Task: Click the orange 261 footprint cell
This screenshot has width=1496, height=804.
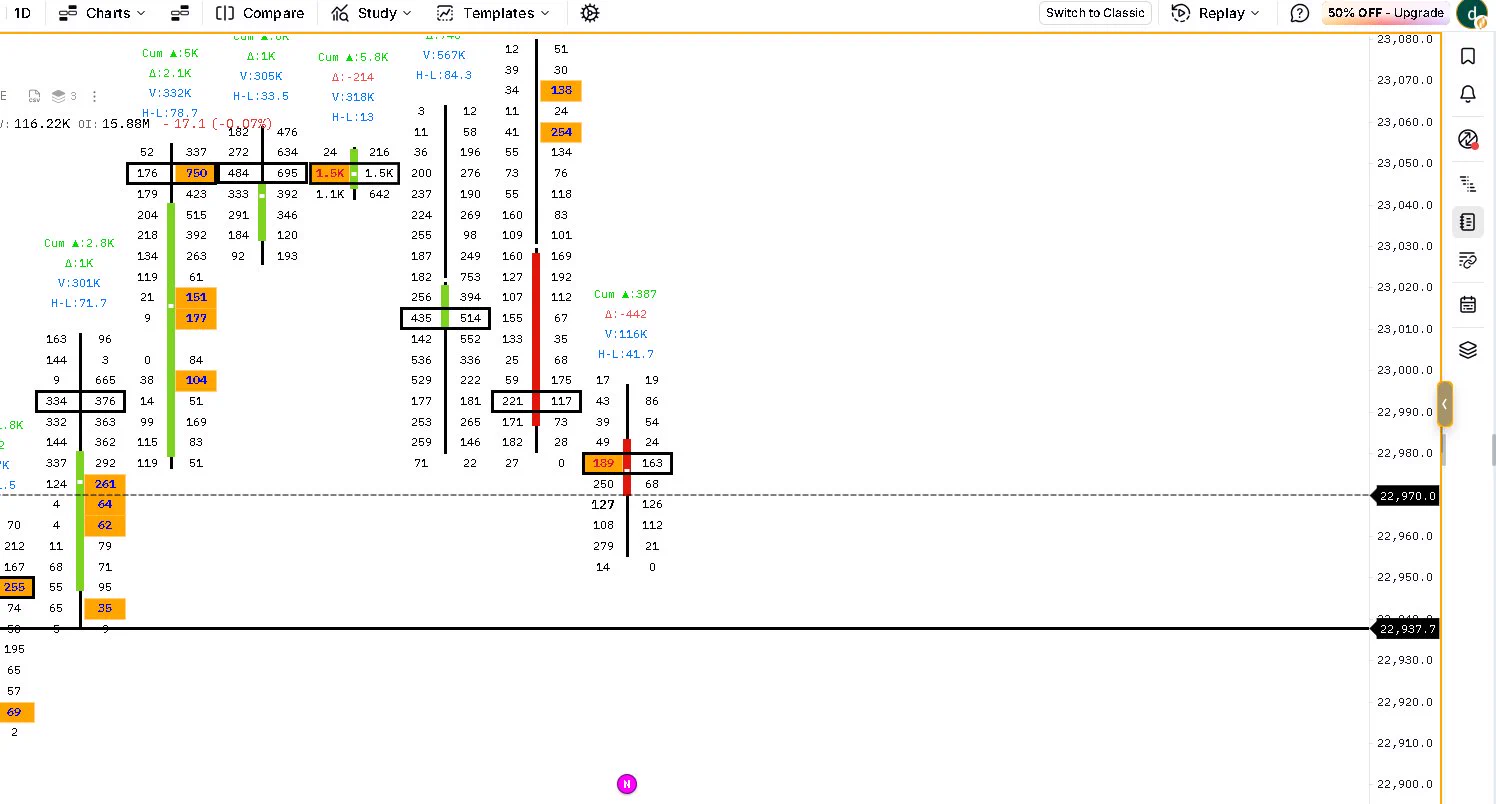Action: click(105, 484)
